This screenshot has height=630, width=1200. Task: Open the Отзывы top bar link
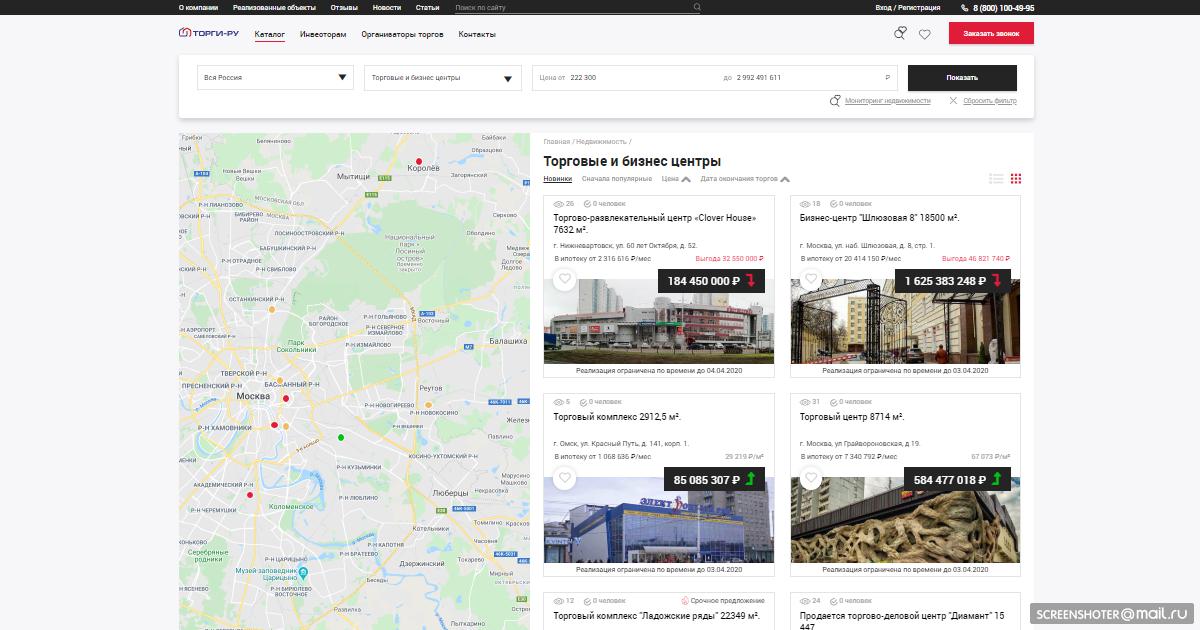tap(344, 7)
